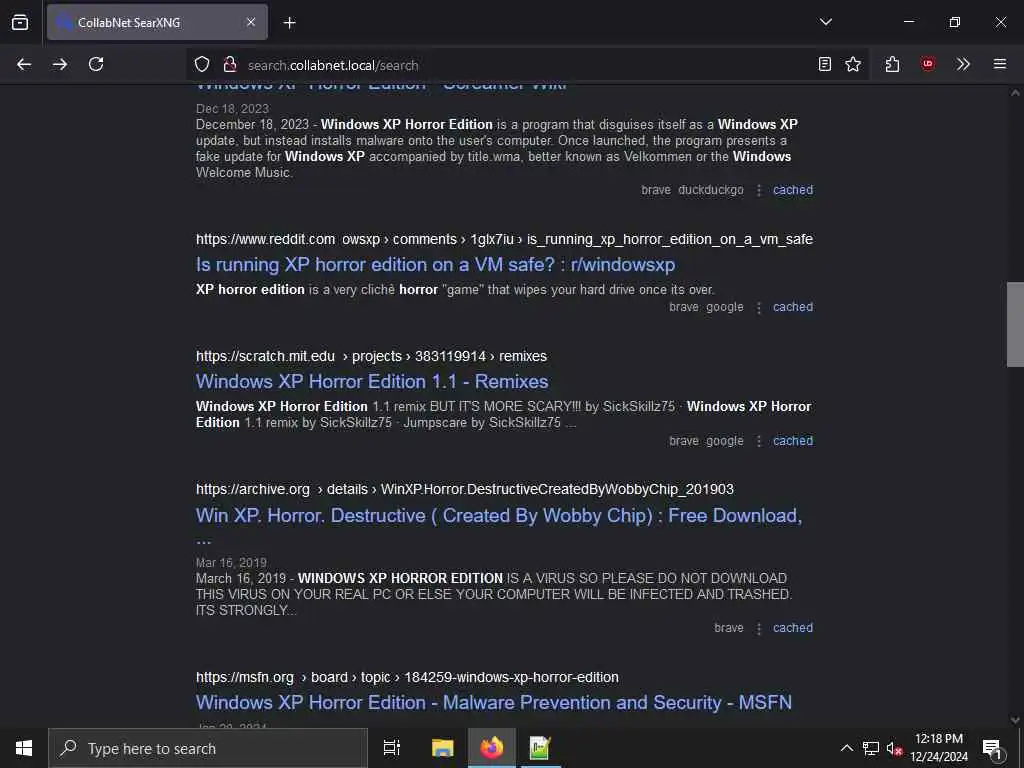Open the cached link for the archive.org result
Image resolution: width=1024 pixels, height=768 pixels.
coord(793,628)
